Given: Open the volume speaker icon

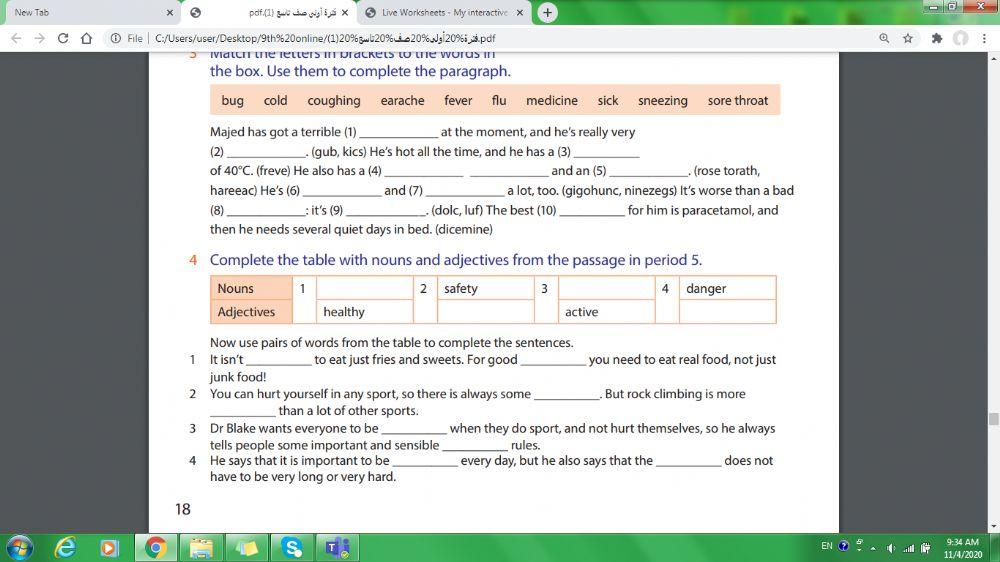Looking at the screenshot, I should [891, 548].
